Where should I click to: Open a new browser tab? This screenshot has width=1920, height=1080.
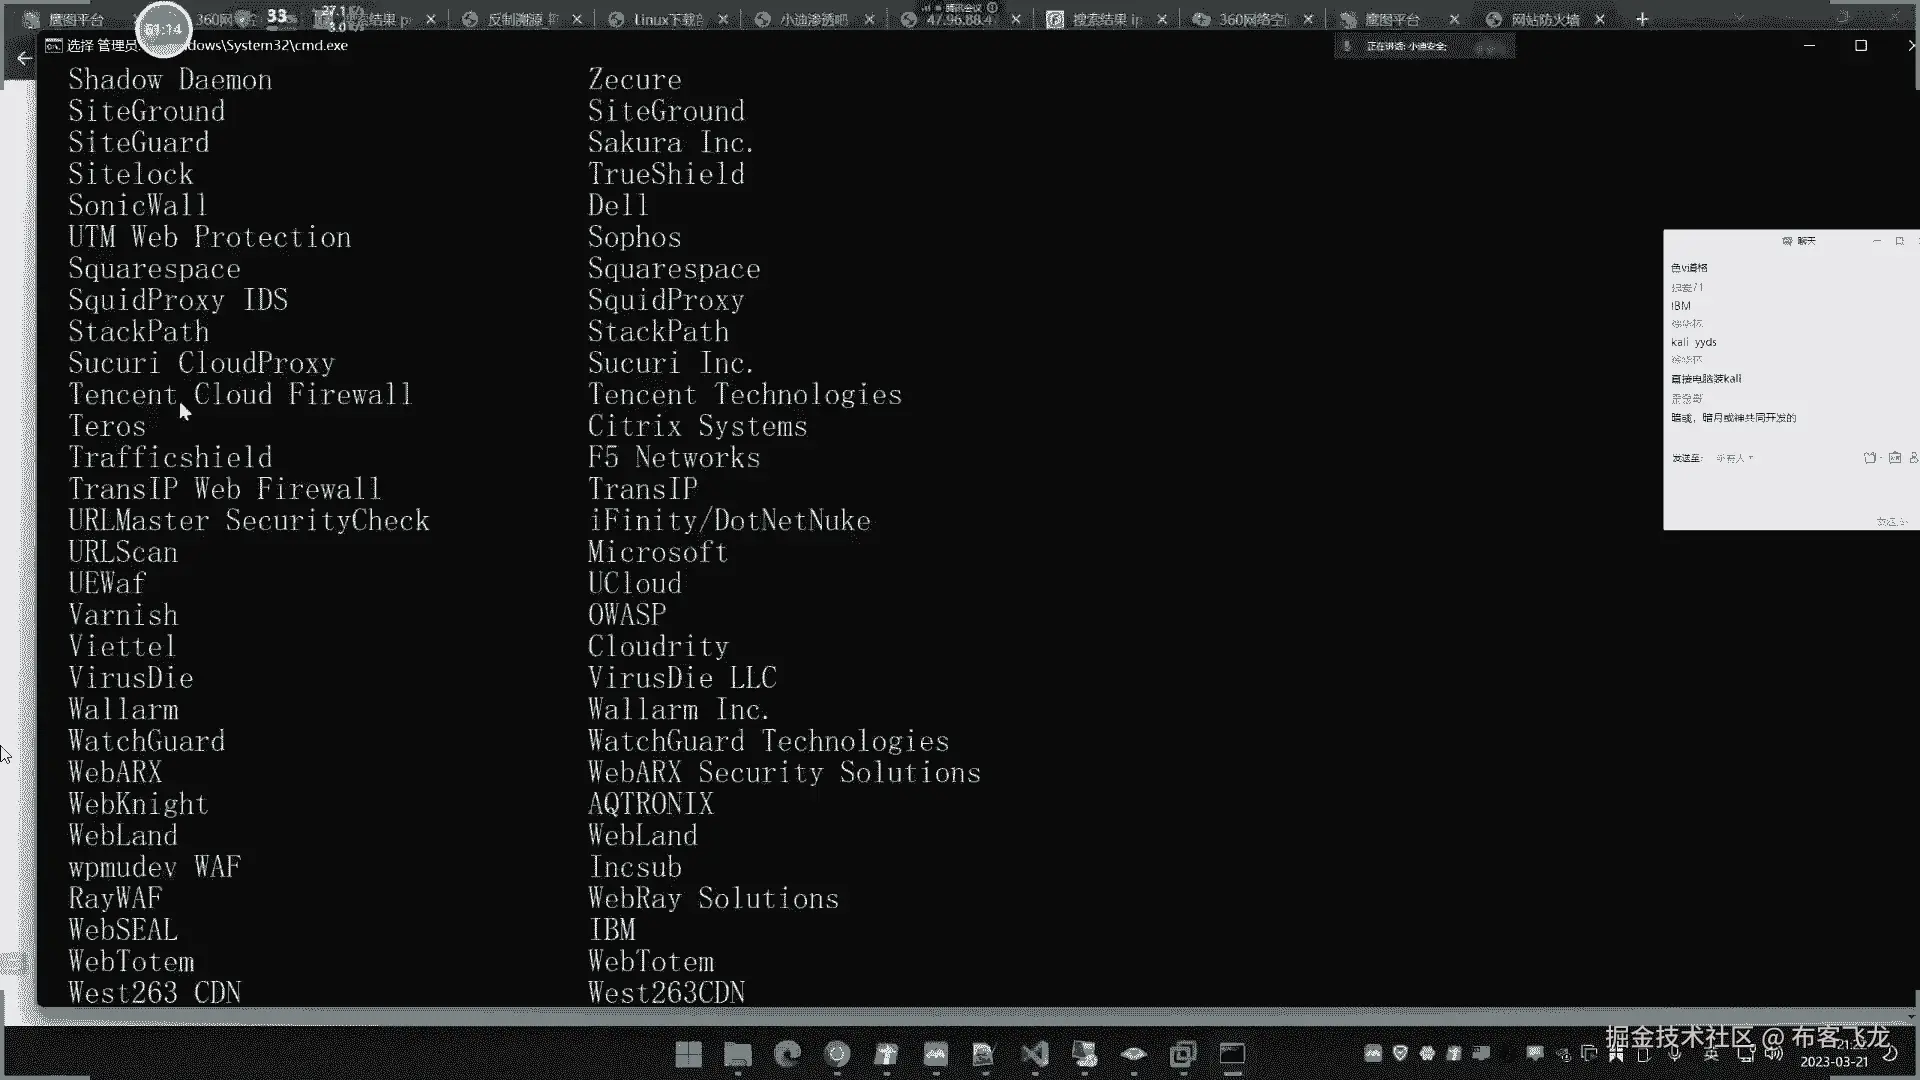pos(1641,19)
